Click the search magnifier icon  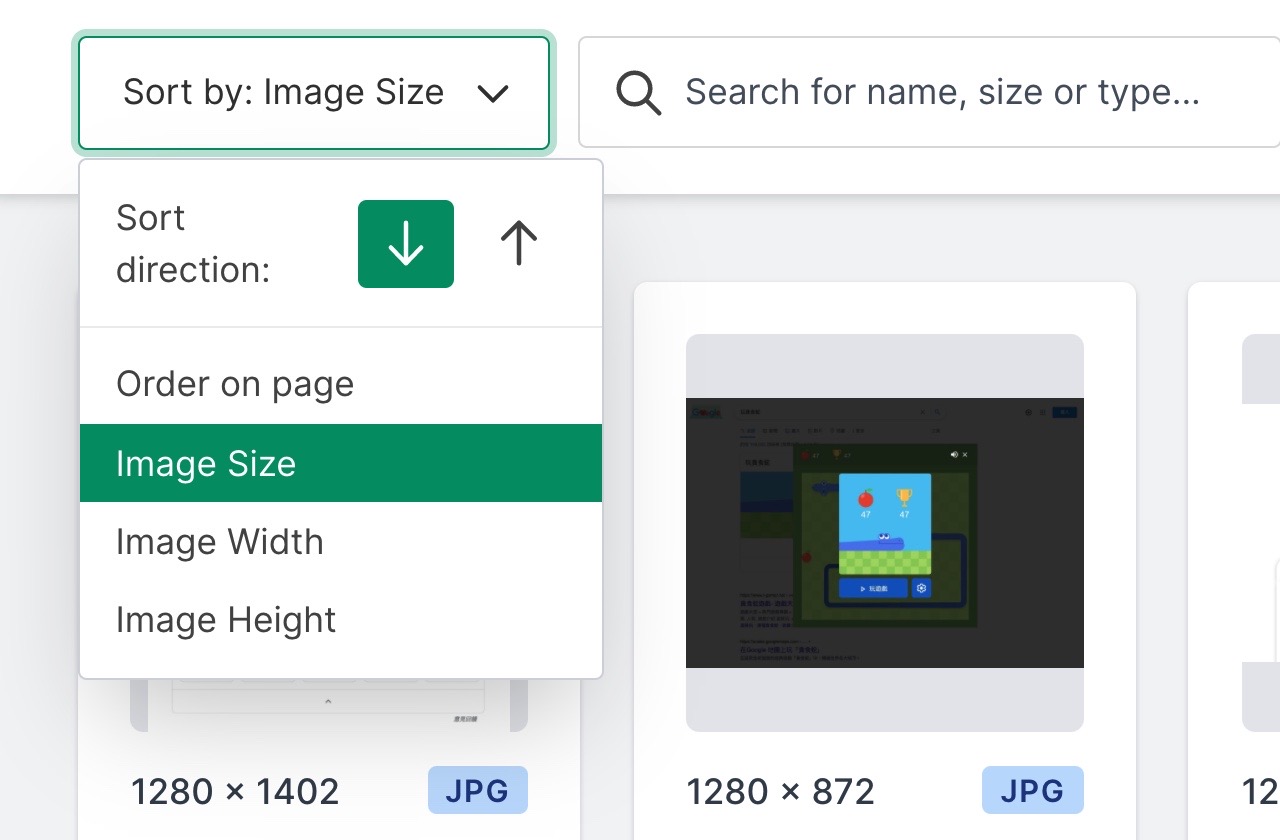coord(638,93)
